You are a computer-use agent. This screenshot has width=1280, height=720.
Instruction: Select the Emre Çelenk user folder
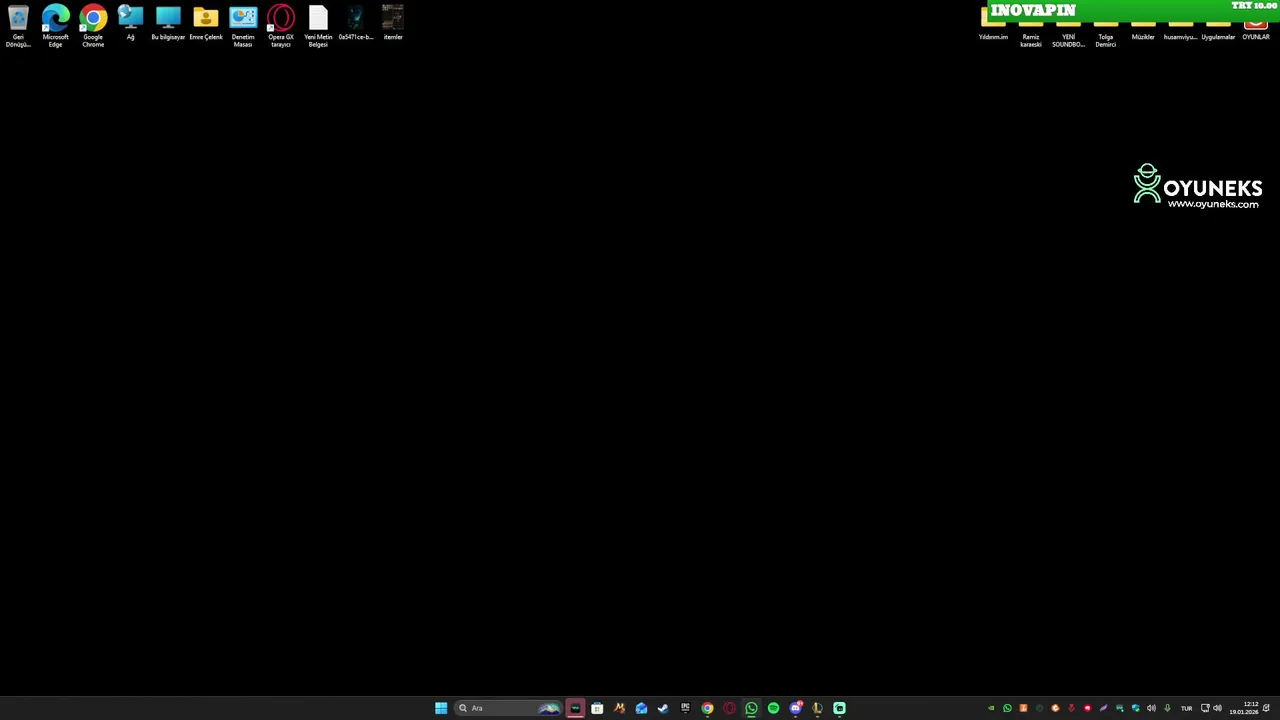206,24
